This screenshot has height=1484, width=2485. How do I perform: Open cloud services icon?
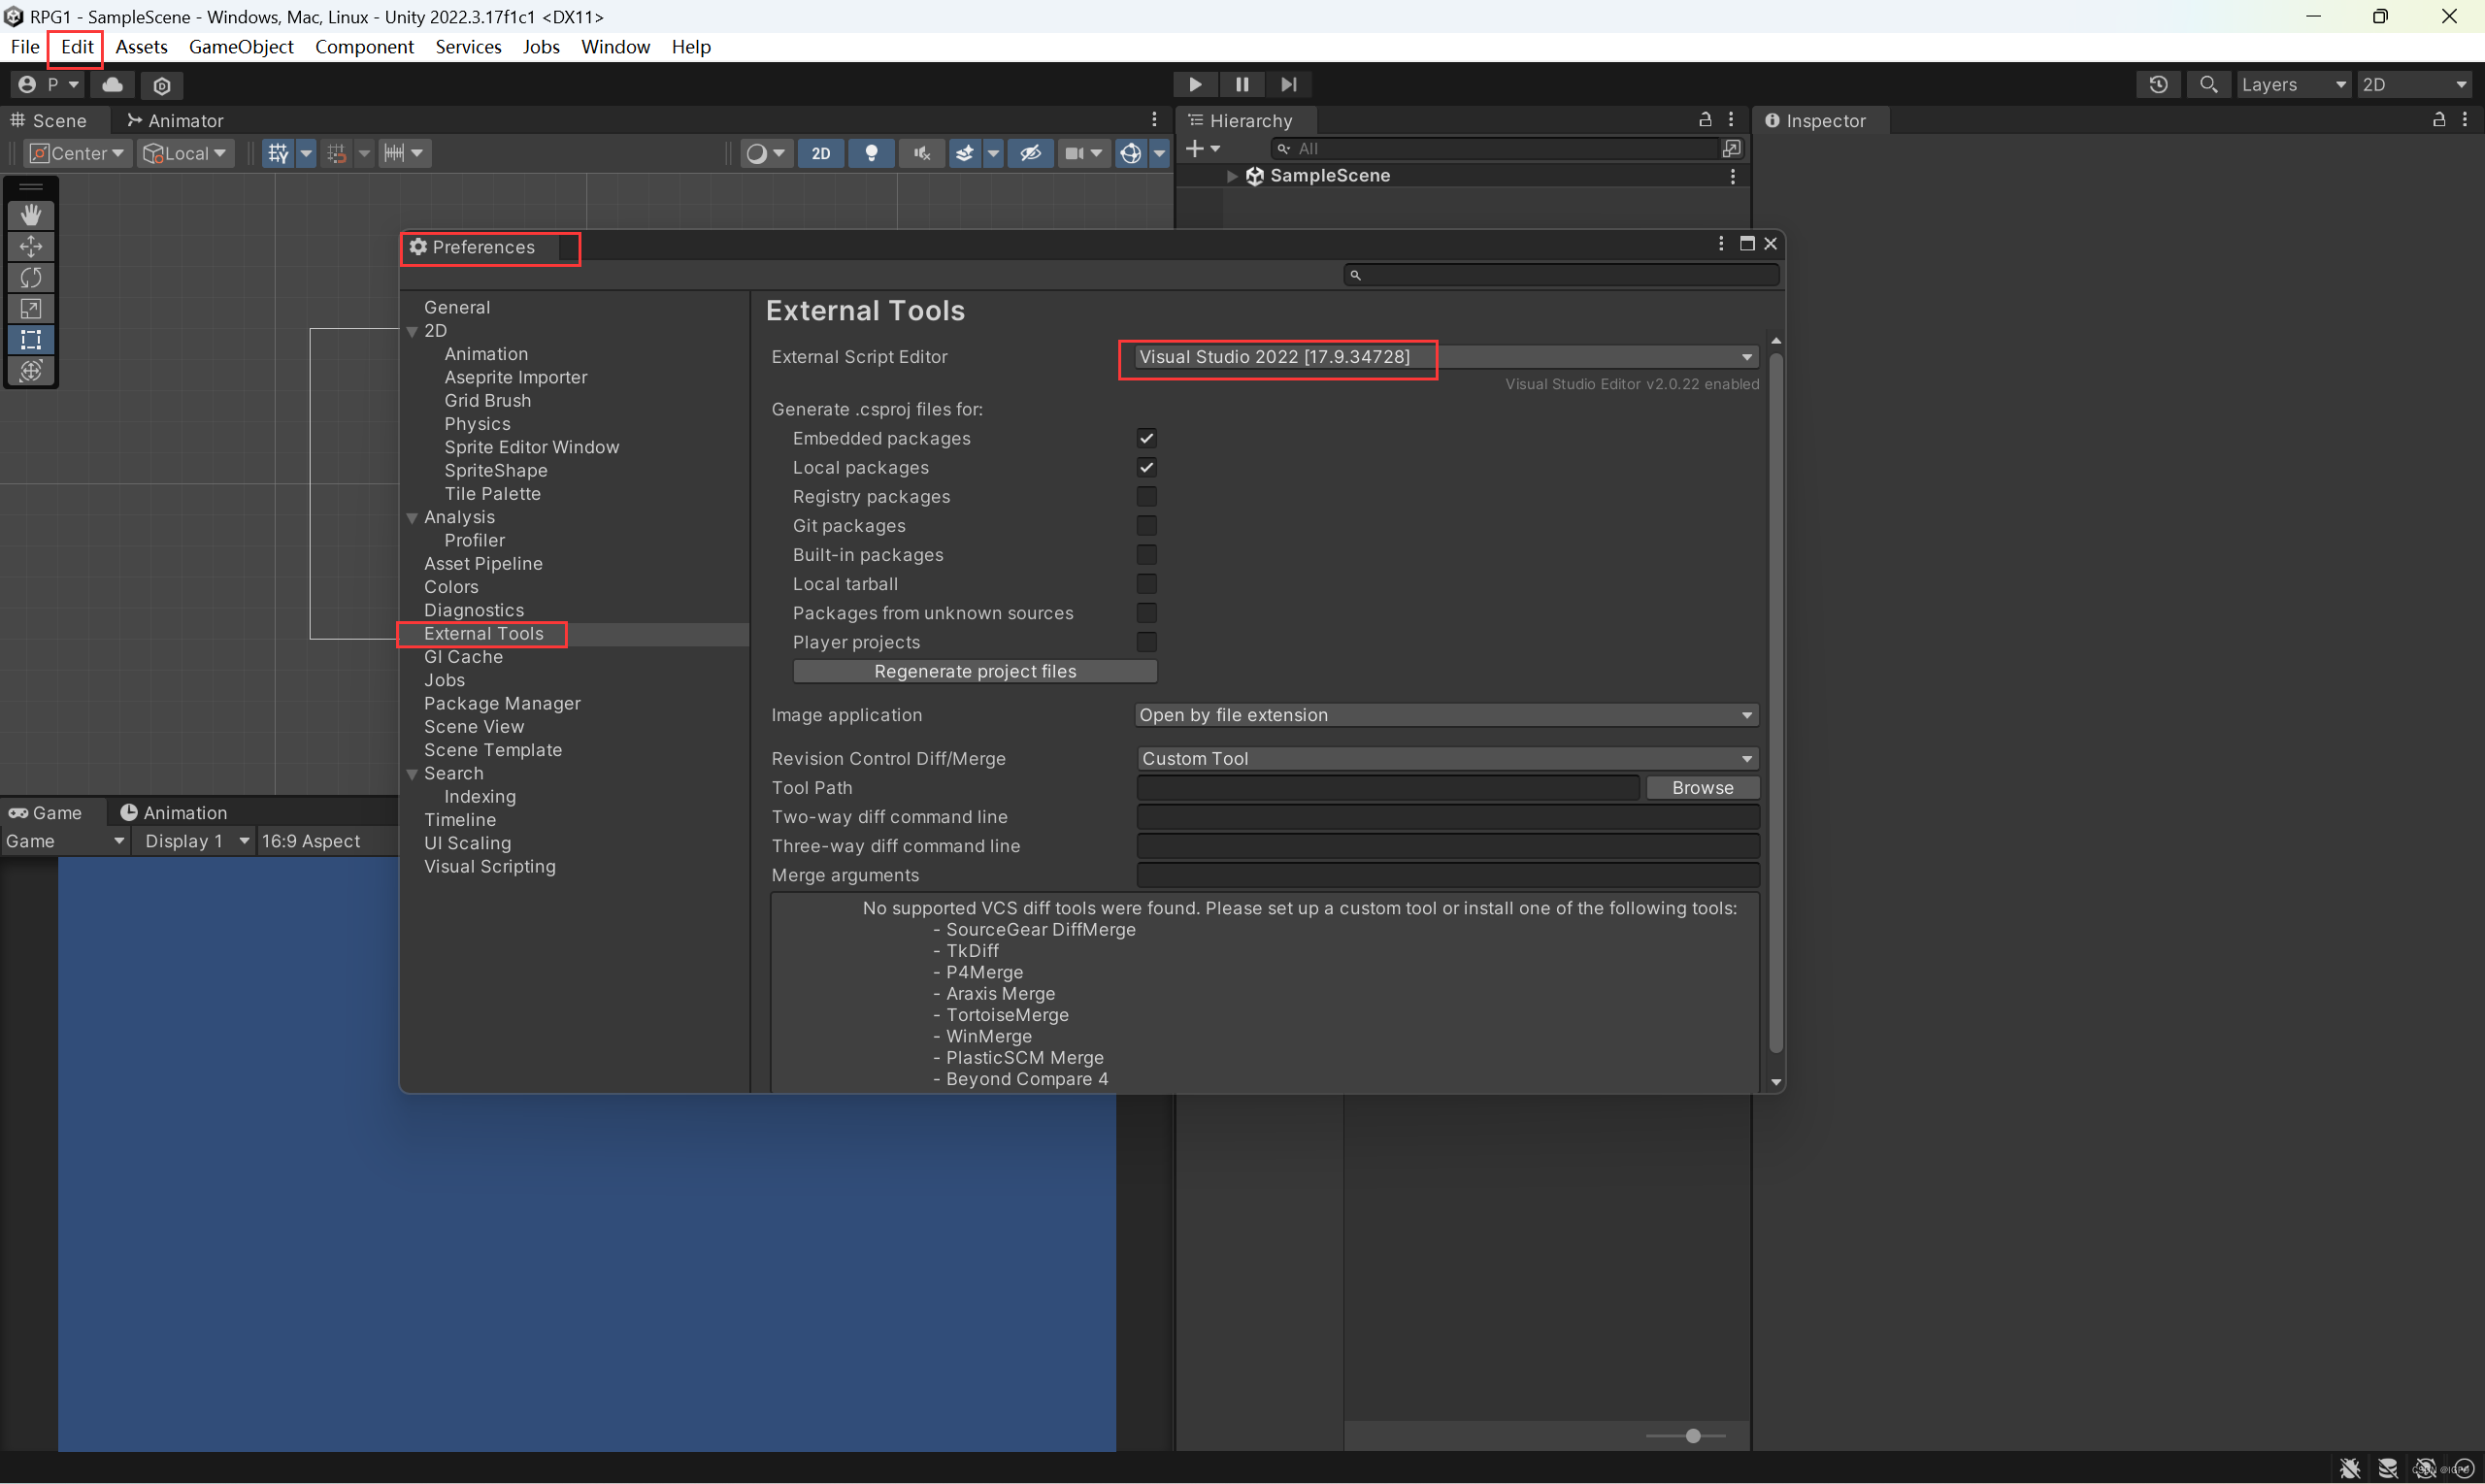pos(113,85)
